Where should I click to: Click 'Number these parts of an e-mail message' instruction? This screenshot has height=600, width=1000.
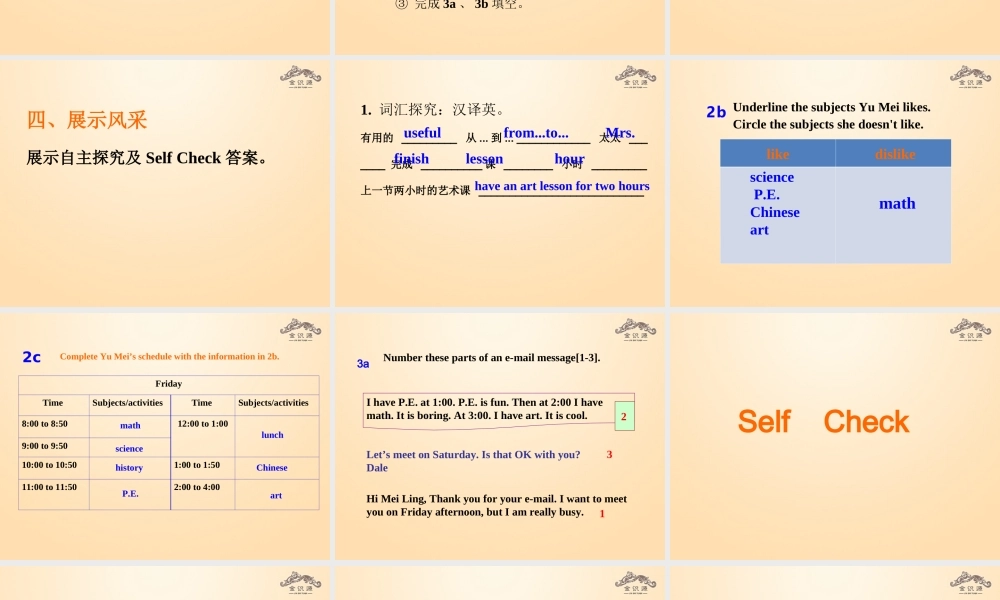tap(492, 358)
